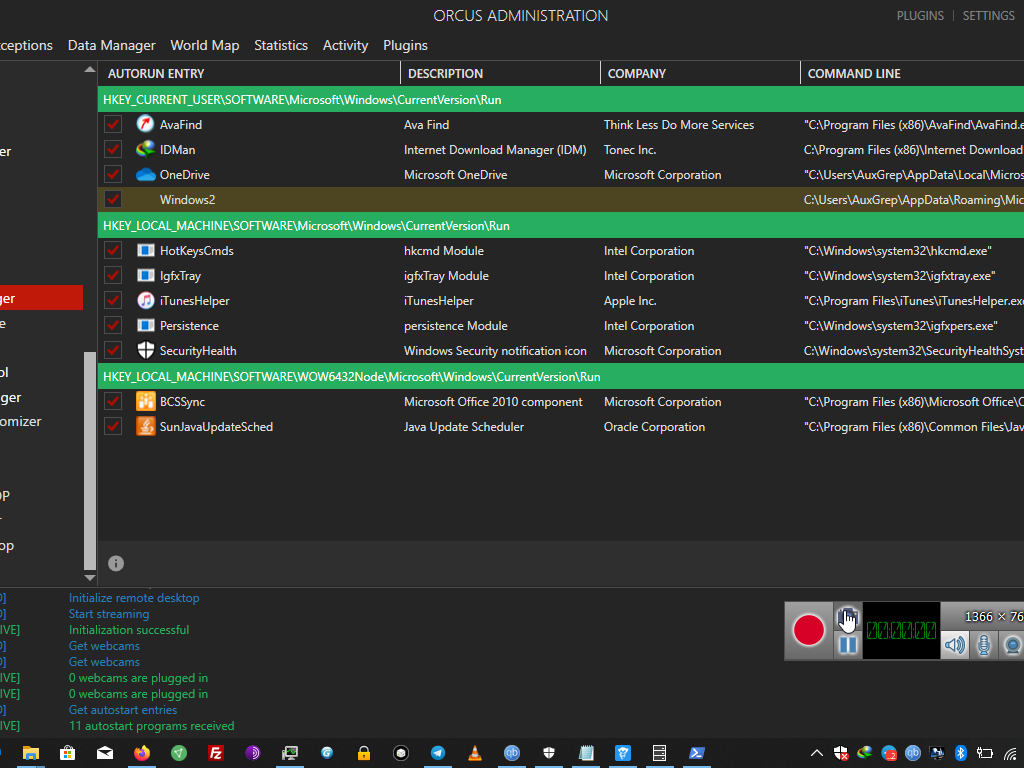
Task: Uncheck the AvaFind autorun entry
Action: (x=113, y=124)
